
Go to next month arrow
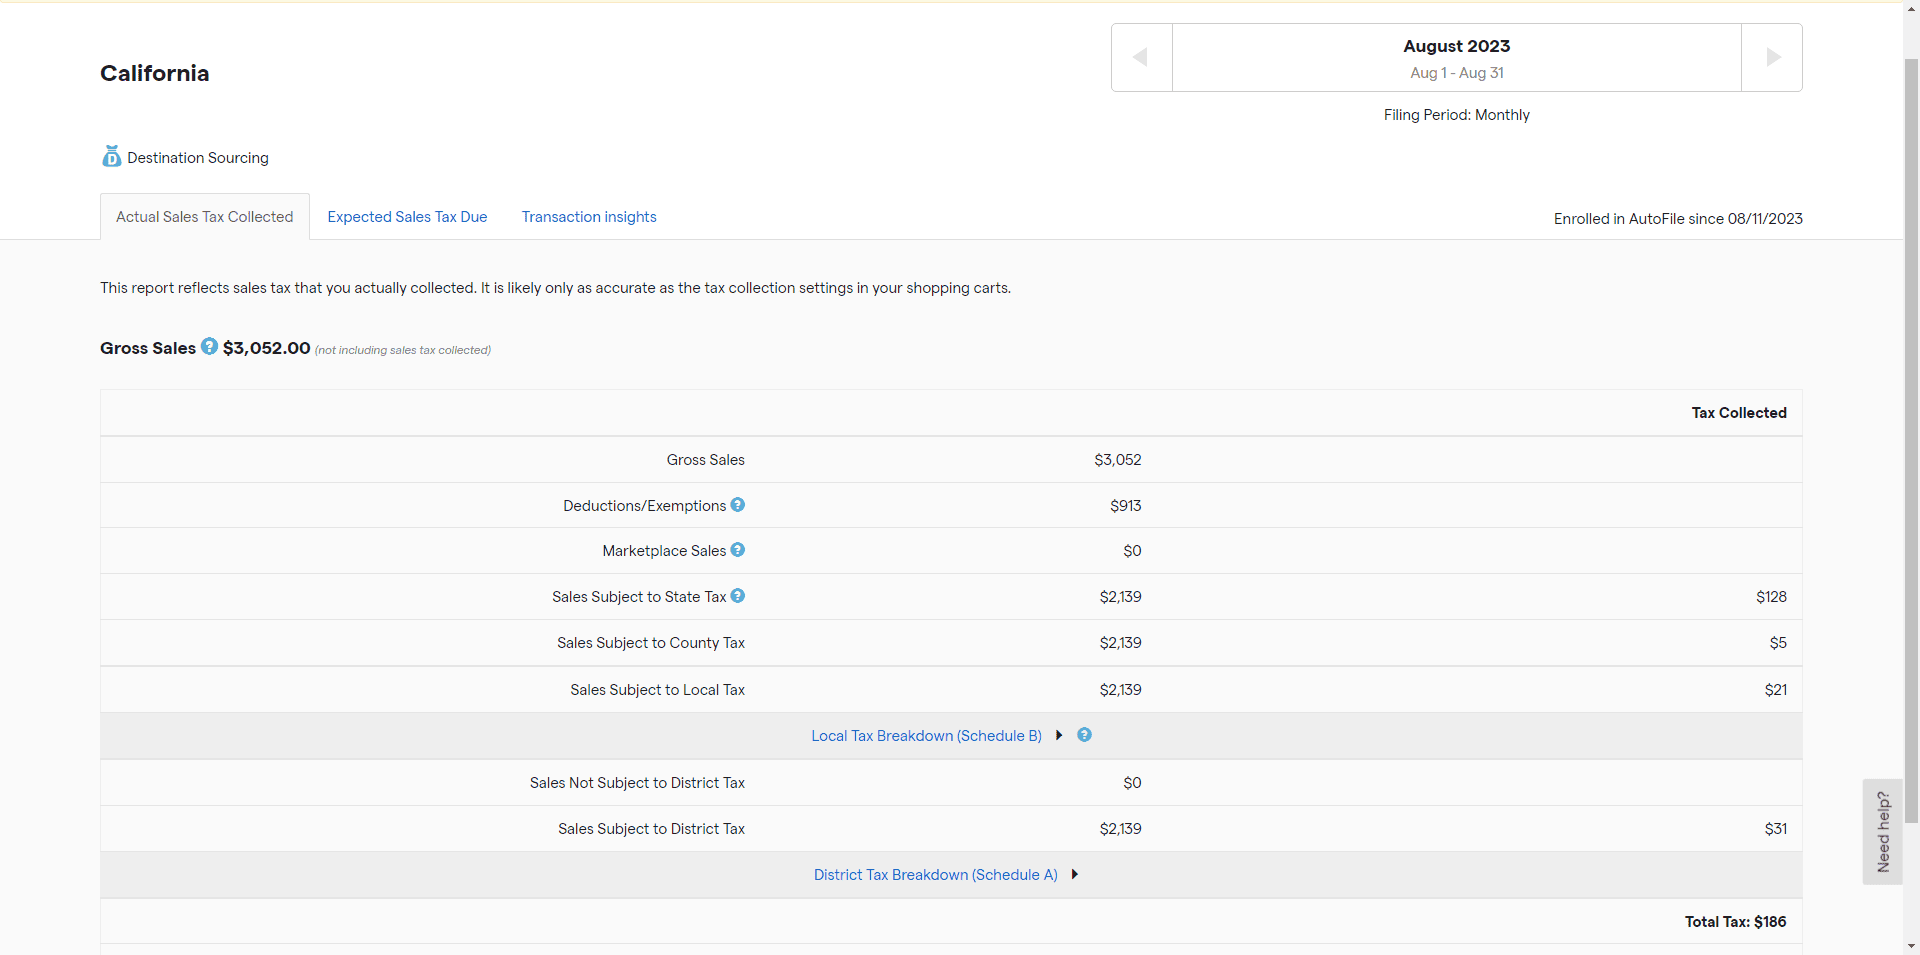(1772, 57)
